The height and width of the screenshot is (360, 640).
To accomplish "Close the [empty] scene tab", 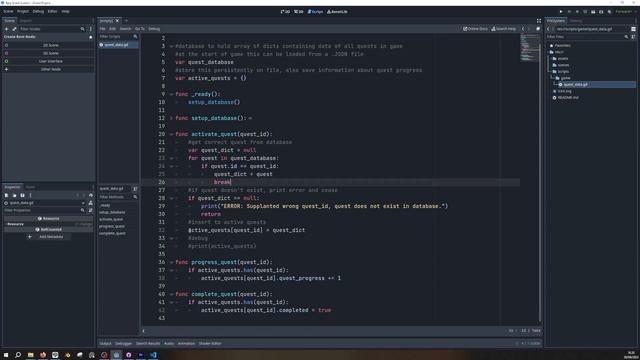I will (118, 20).
